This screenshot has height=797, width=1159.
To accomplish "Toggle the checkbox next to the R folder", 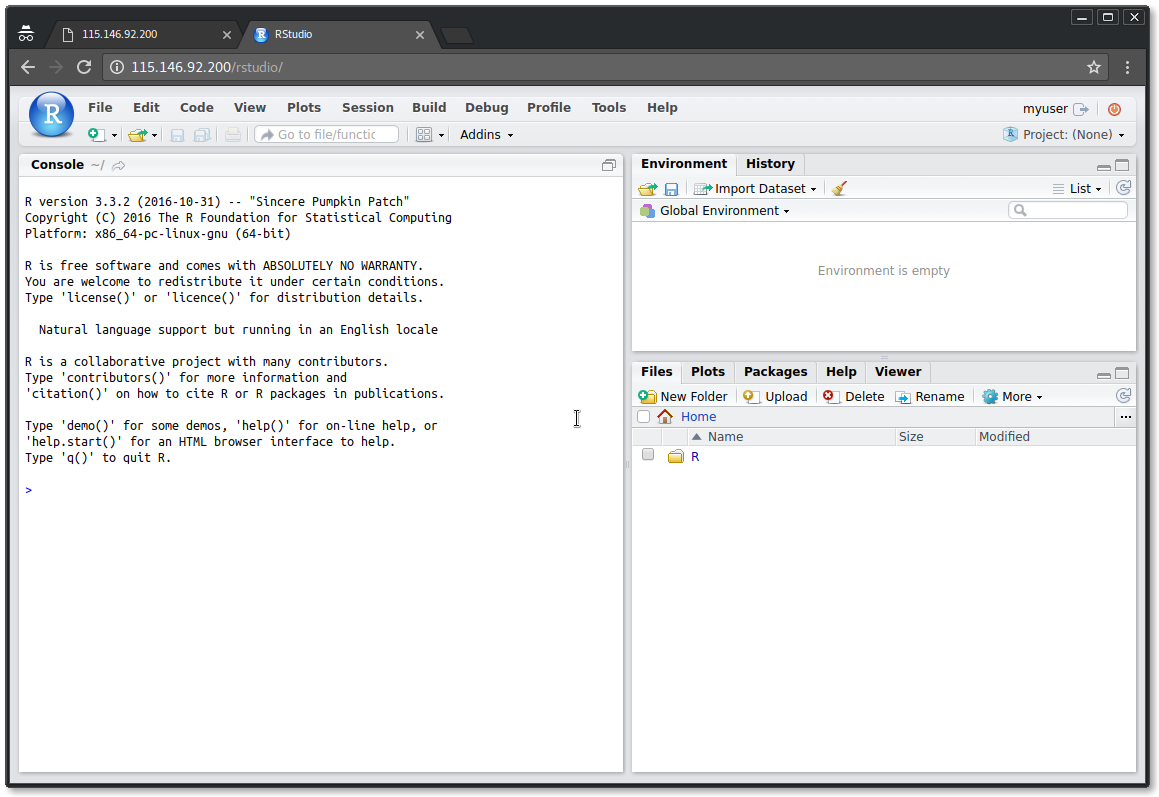I will click(647, 455).
